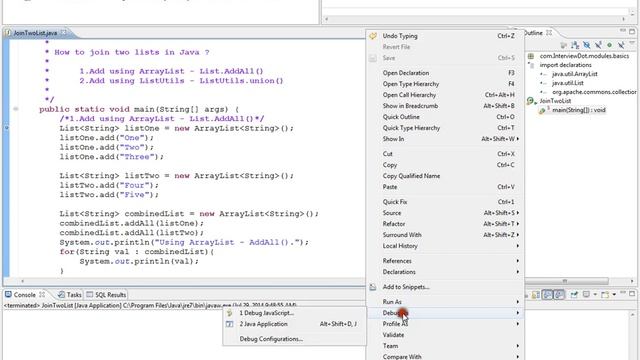Toggle Hide Fields in Outline toolbar

(587, 45)
